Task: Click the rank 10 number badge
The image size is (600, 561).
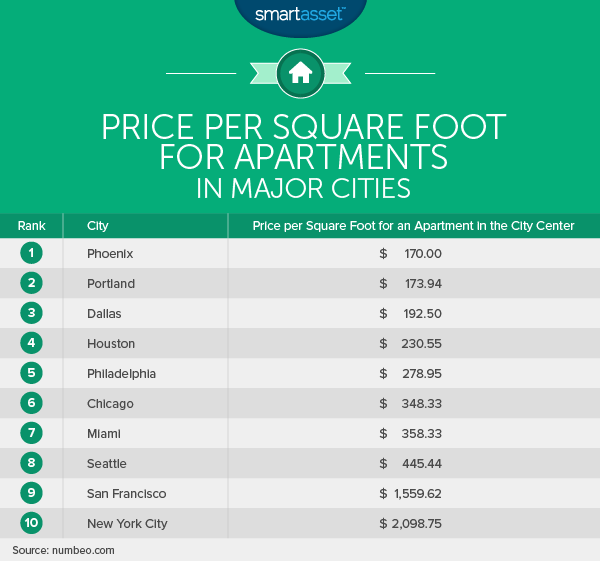Action: coord(31,523)
